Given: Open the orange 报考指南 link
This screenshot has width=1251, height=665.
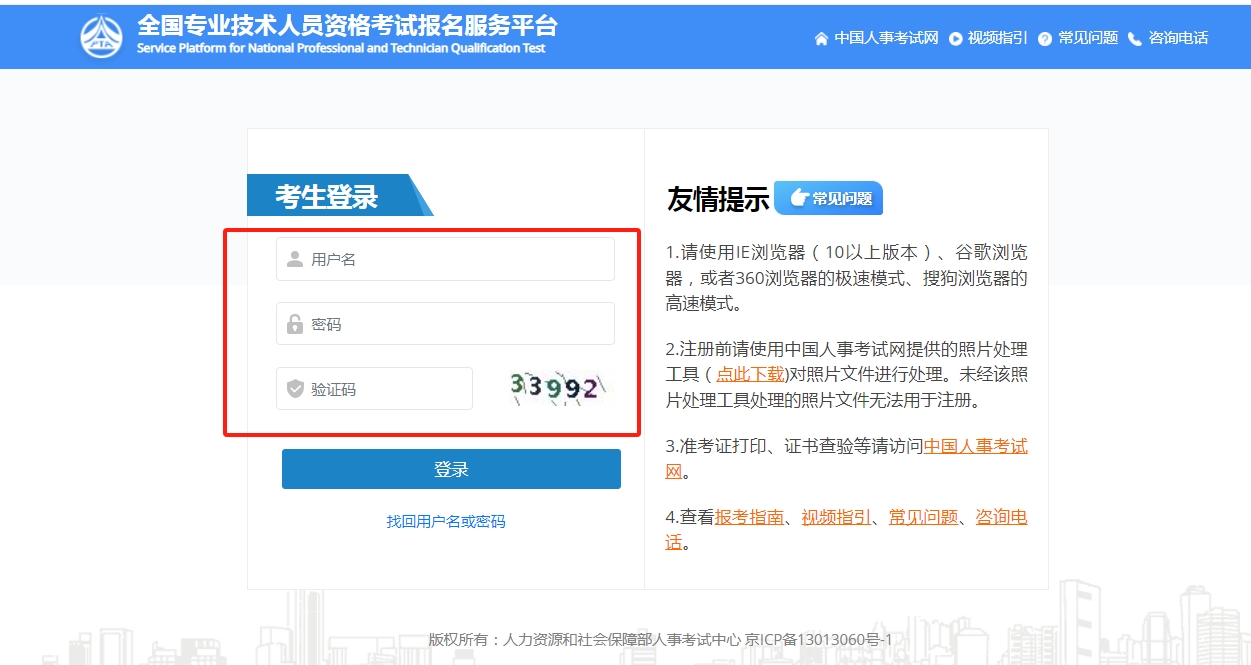Looking at the screenshot, I should click(x=749, y=518).
